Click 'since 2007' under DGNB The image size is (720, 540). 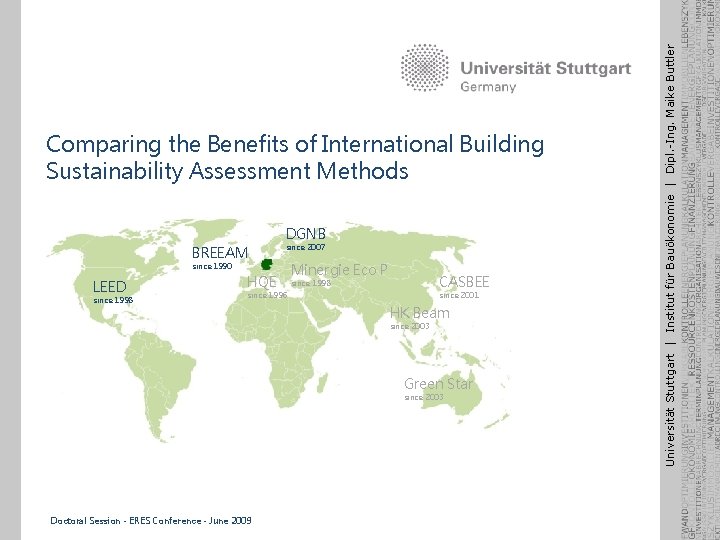click(305, 247)
